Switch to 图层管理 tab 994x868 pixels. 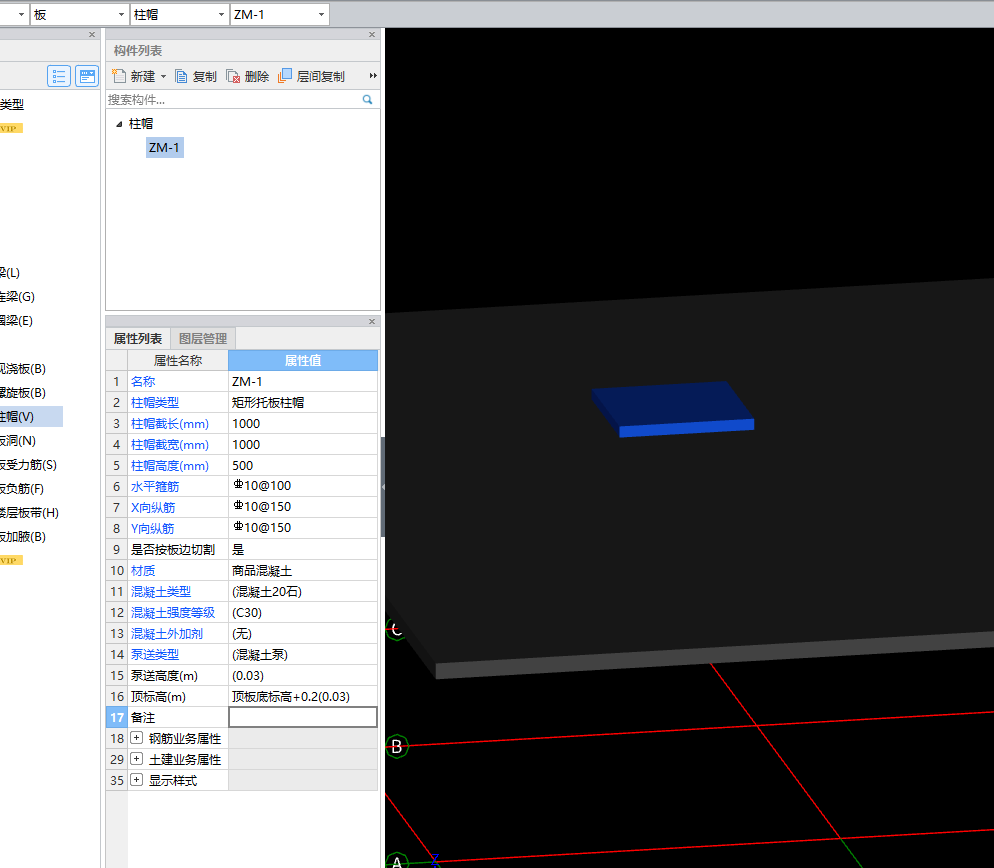click(203, 339)
